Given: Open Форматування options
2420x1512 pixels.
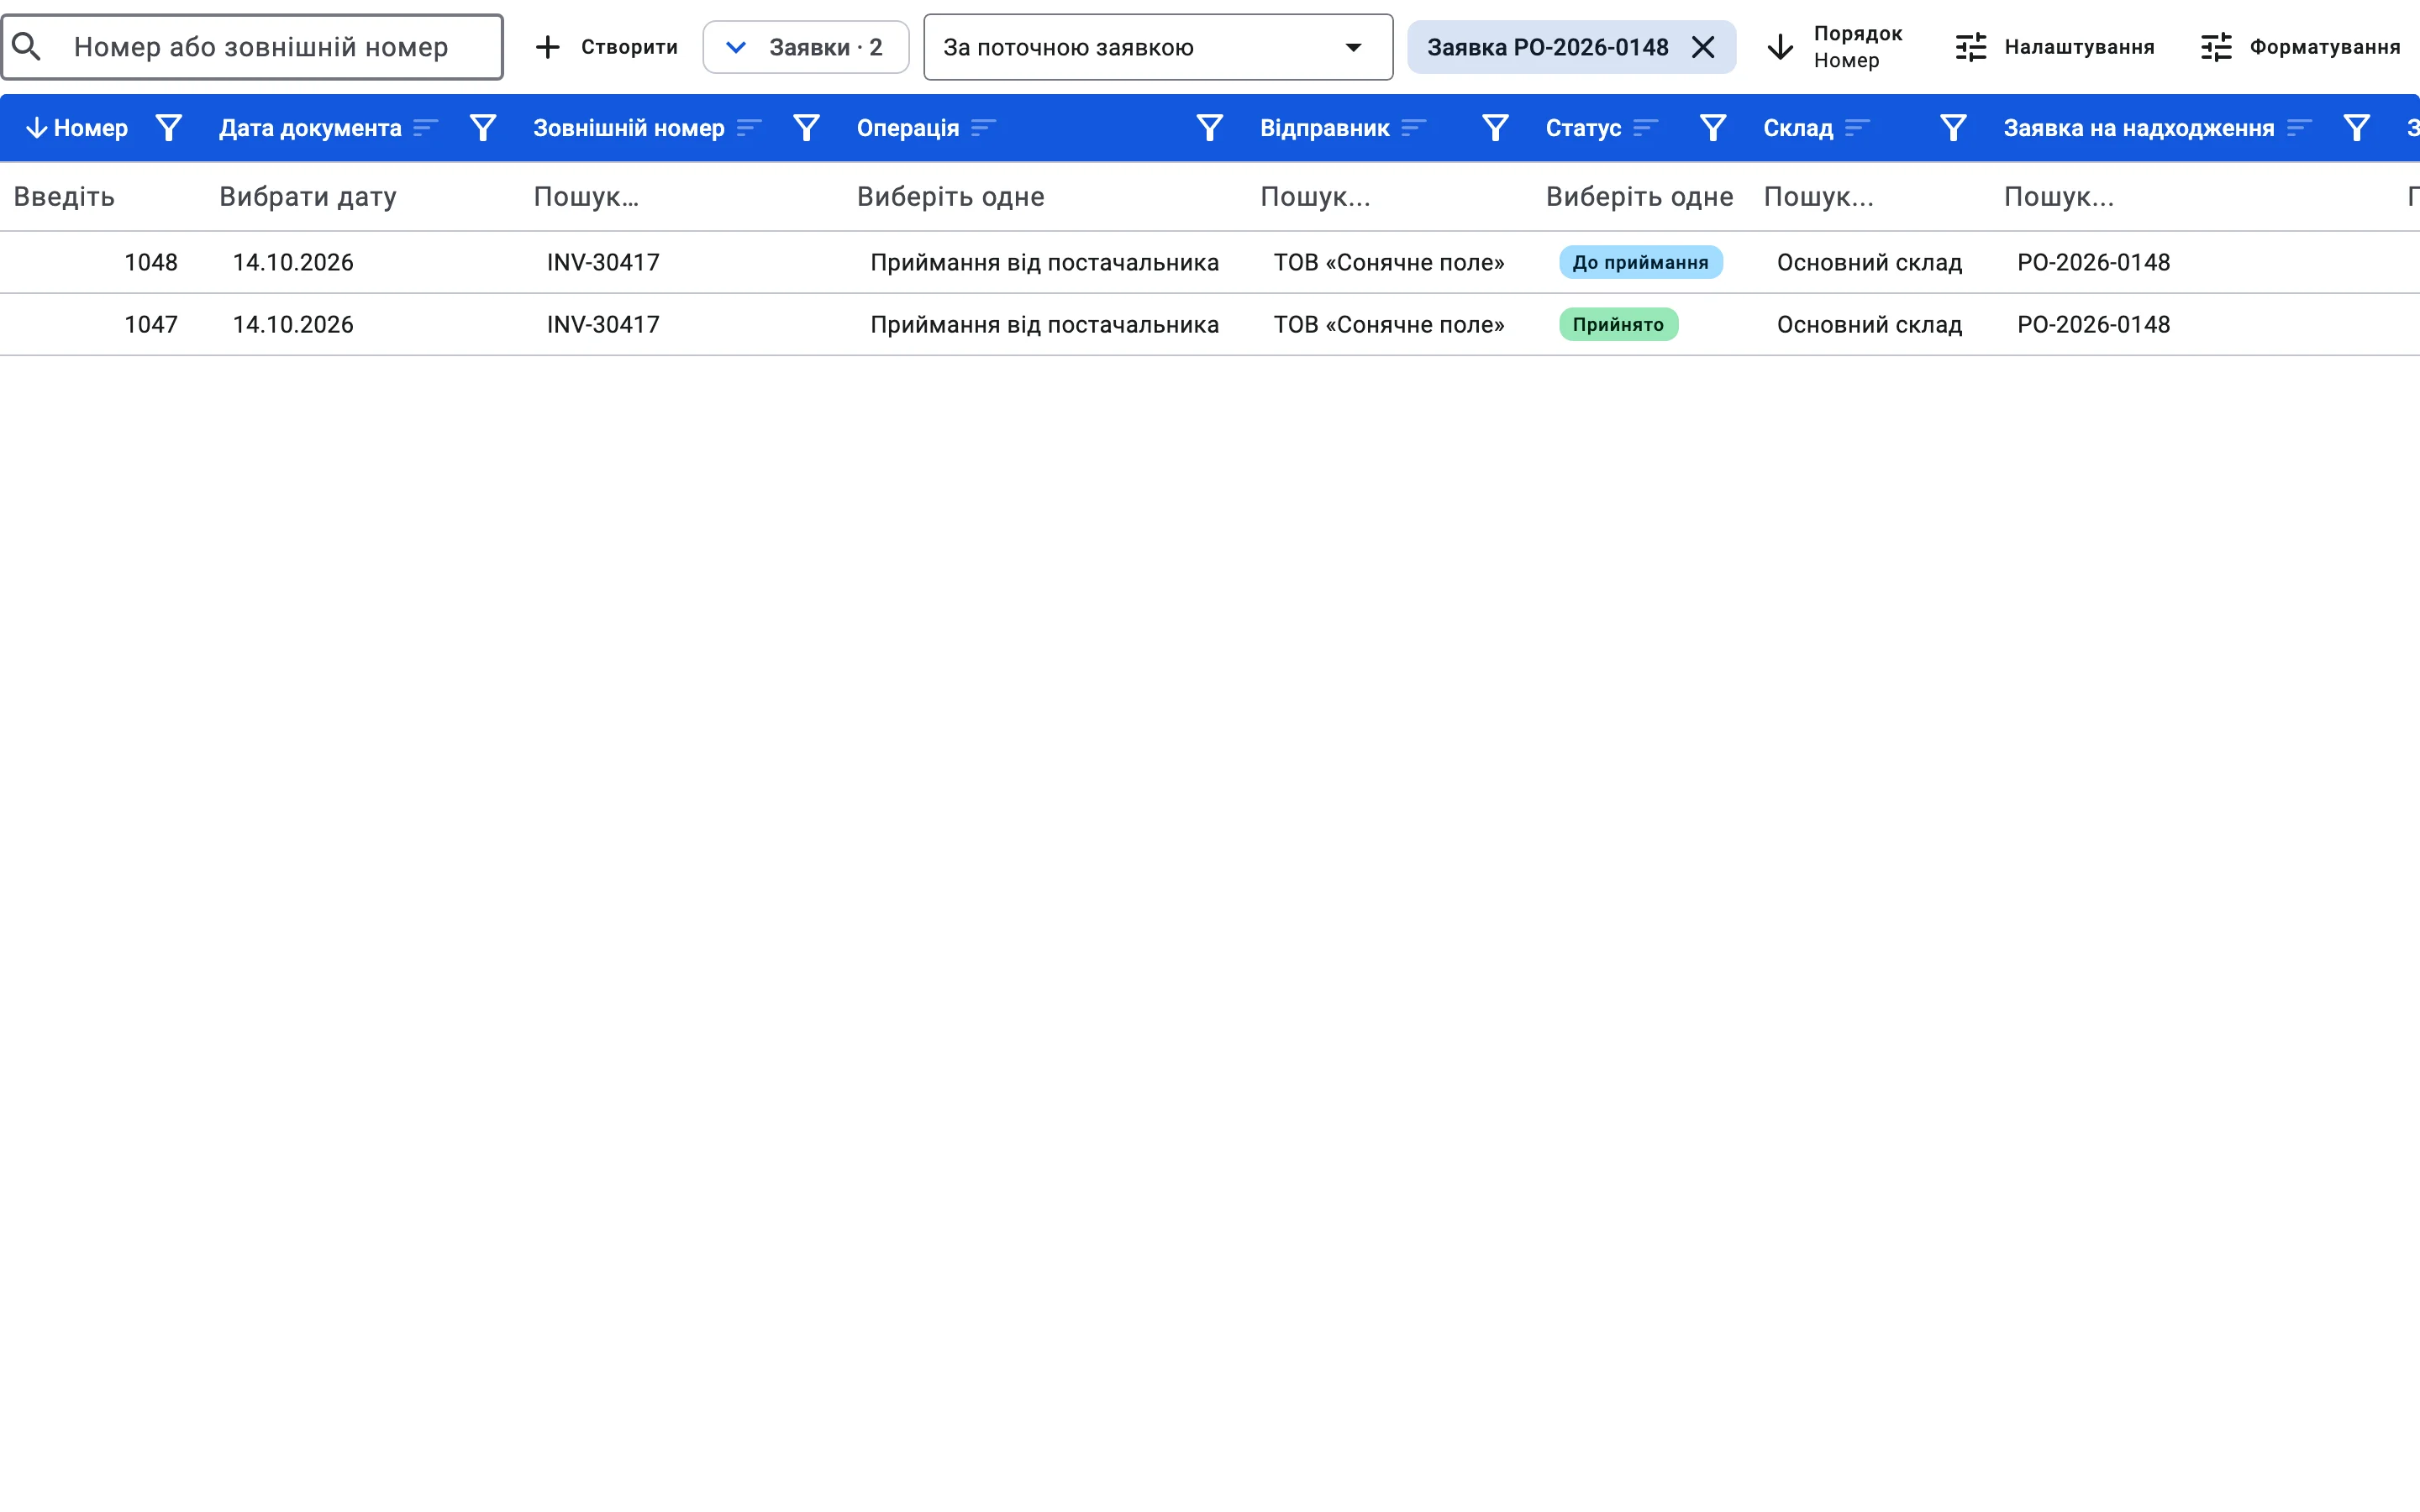Looking at the screenshot, I should 2300,47.
